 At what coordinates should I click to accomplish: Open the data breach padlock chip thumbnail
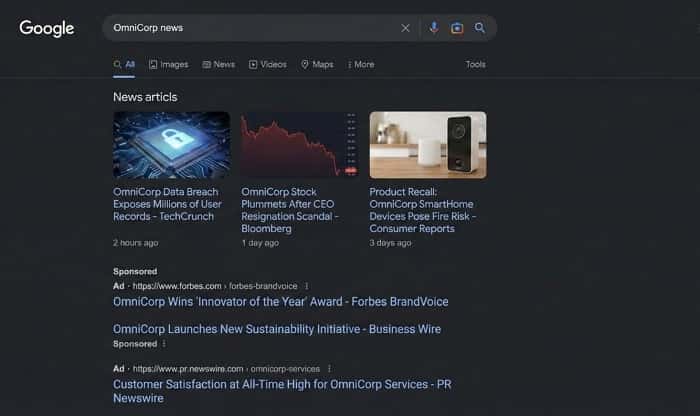[172, 145]
